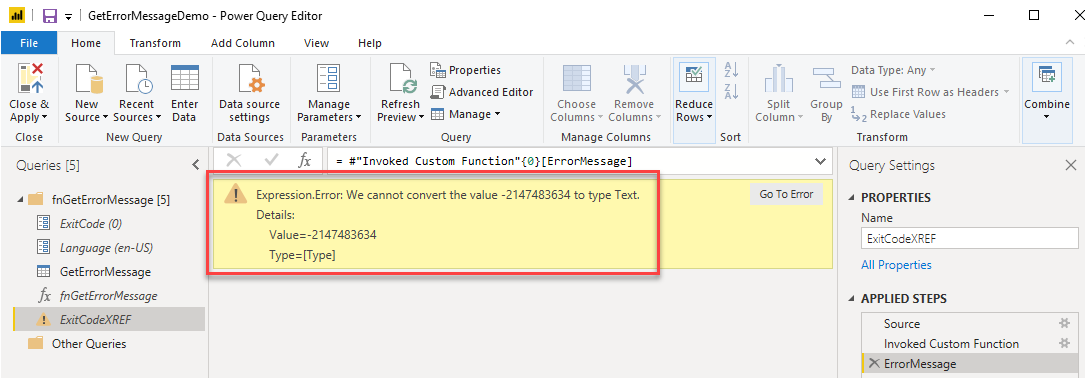Click the Reduce Rows icon

point(693,78)
